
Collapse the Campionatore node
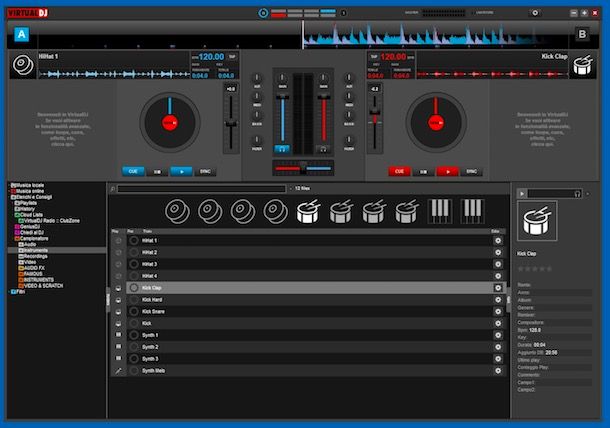[x=14, y=239]
